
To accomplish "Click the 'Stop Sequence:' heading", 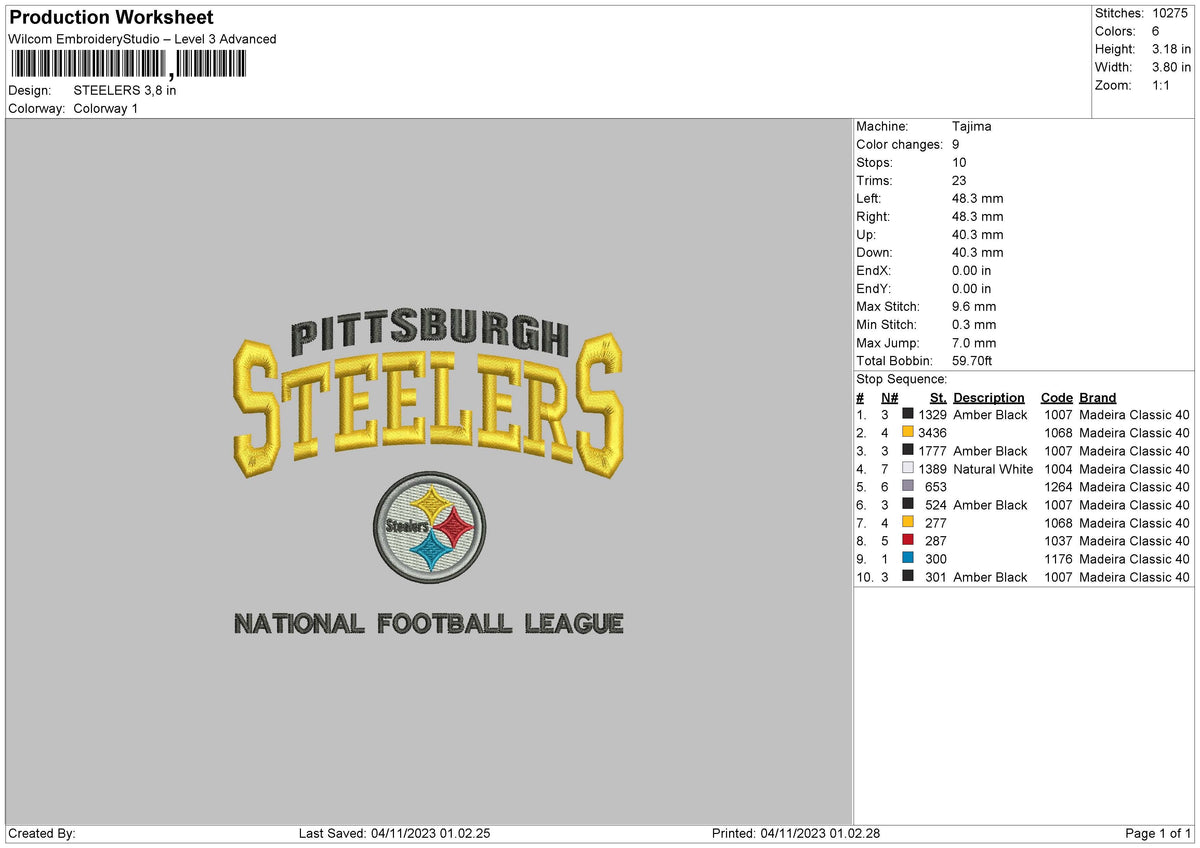I will (x=902, y=379).
